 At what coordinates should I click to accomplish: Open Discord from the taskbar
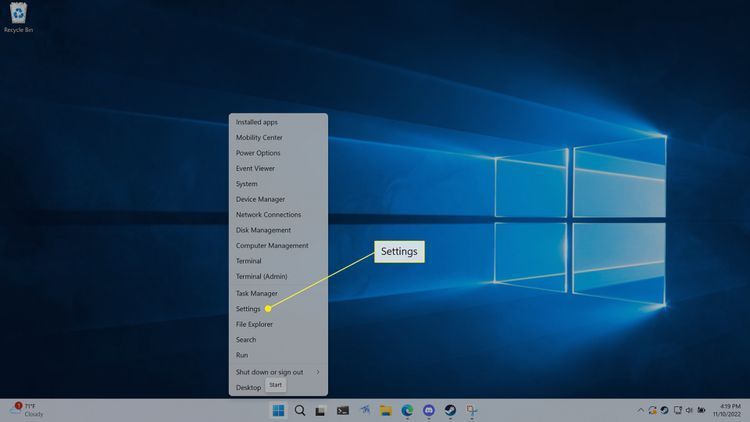pyautogui.click(x=429, y=410)
